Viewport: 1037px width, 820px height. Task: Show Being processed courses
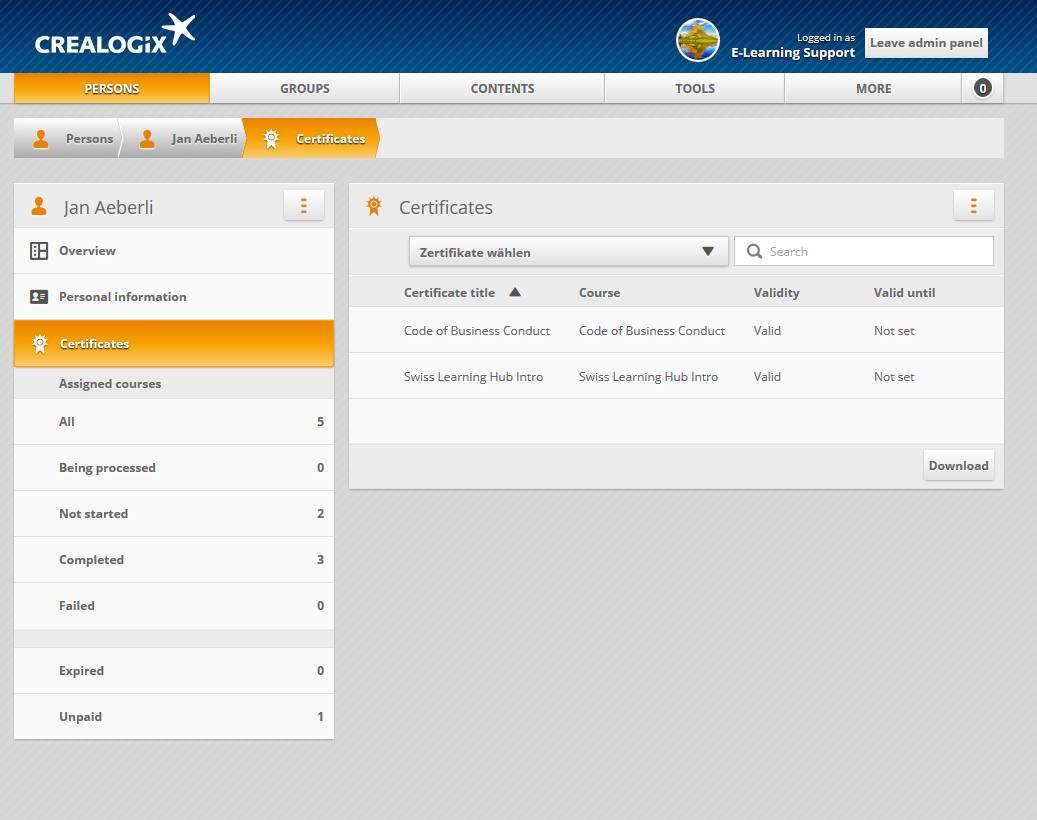174,468
